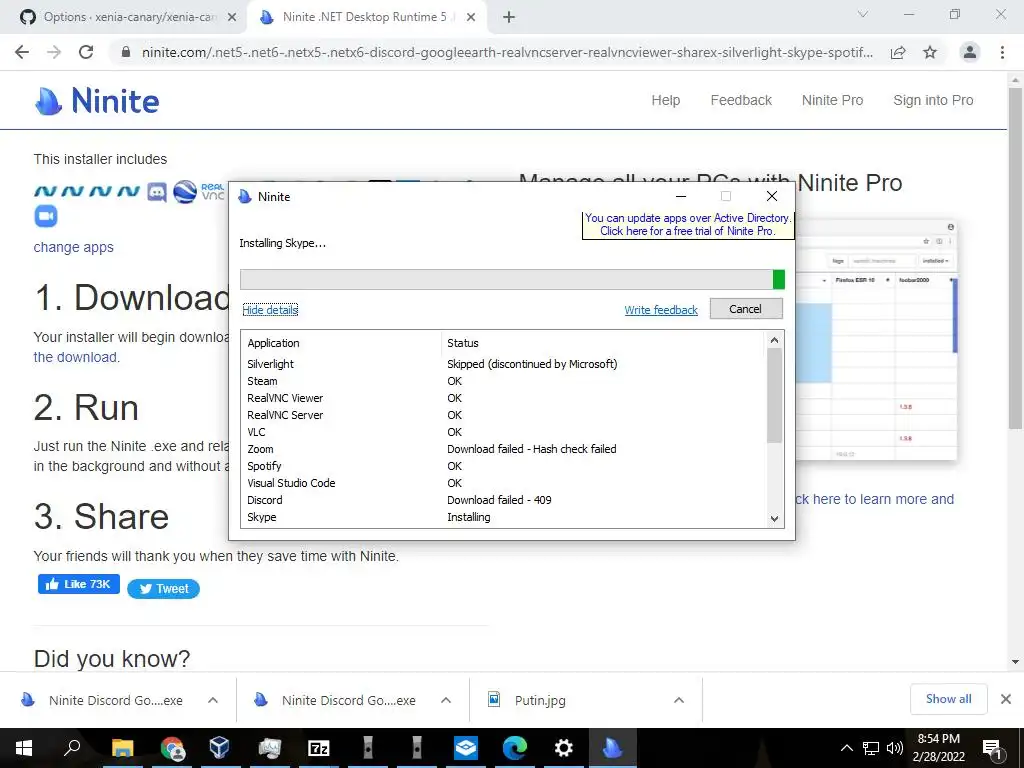1024x768 pixels.
Task: Open Windows search from the taskbar
Action: pos(72,748)
